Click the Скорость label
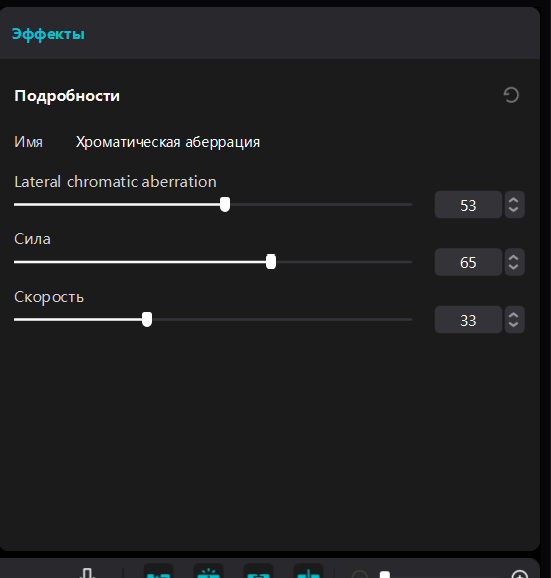The width and height of the screenshot is (551, 578). click(x=49, y=297)
